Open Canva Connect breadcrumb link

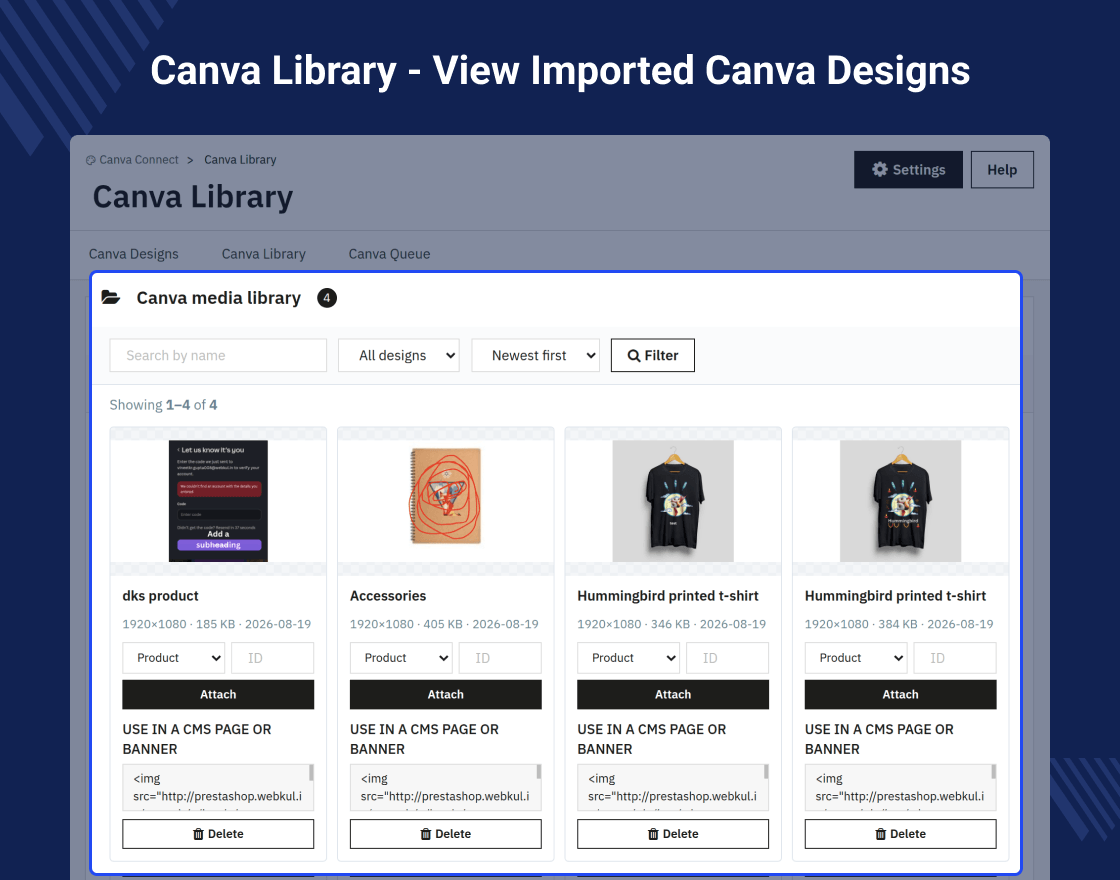[139, 160]
